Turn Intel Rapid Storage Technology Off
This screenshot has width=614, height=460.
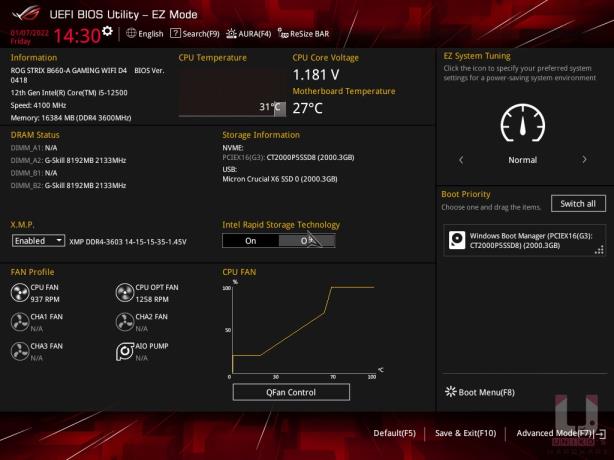click(x=307, y=241)
